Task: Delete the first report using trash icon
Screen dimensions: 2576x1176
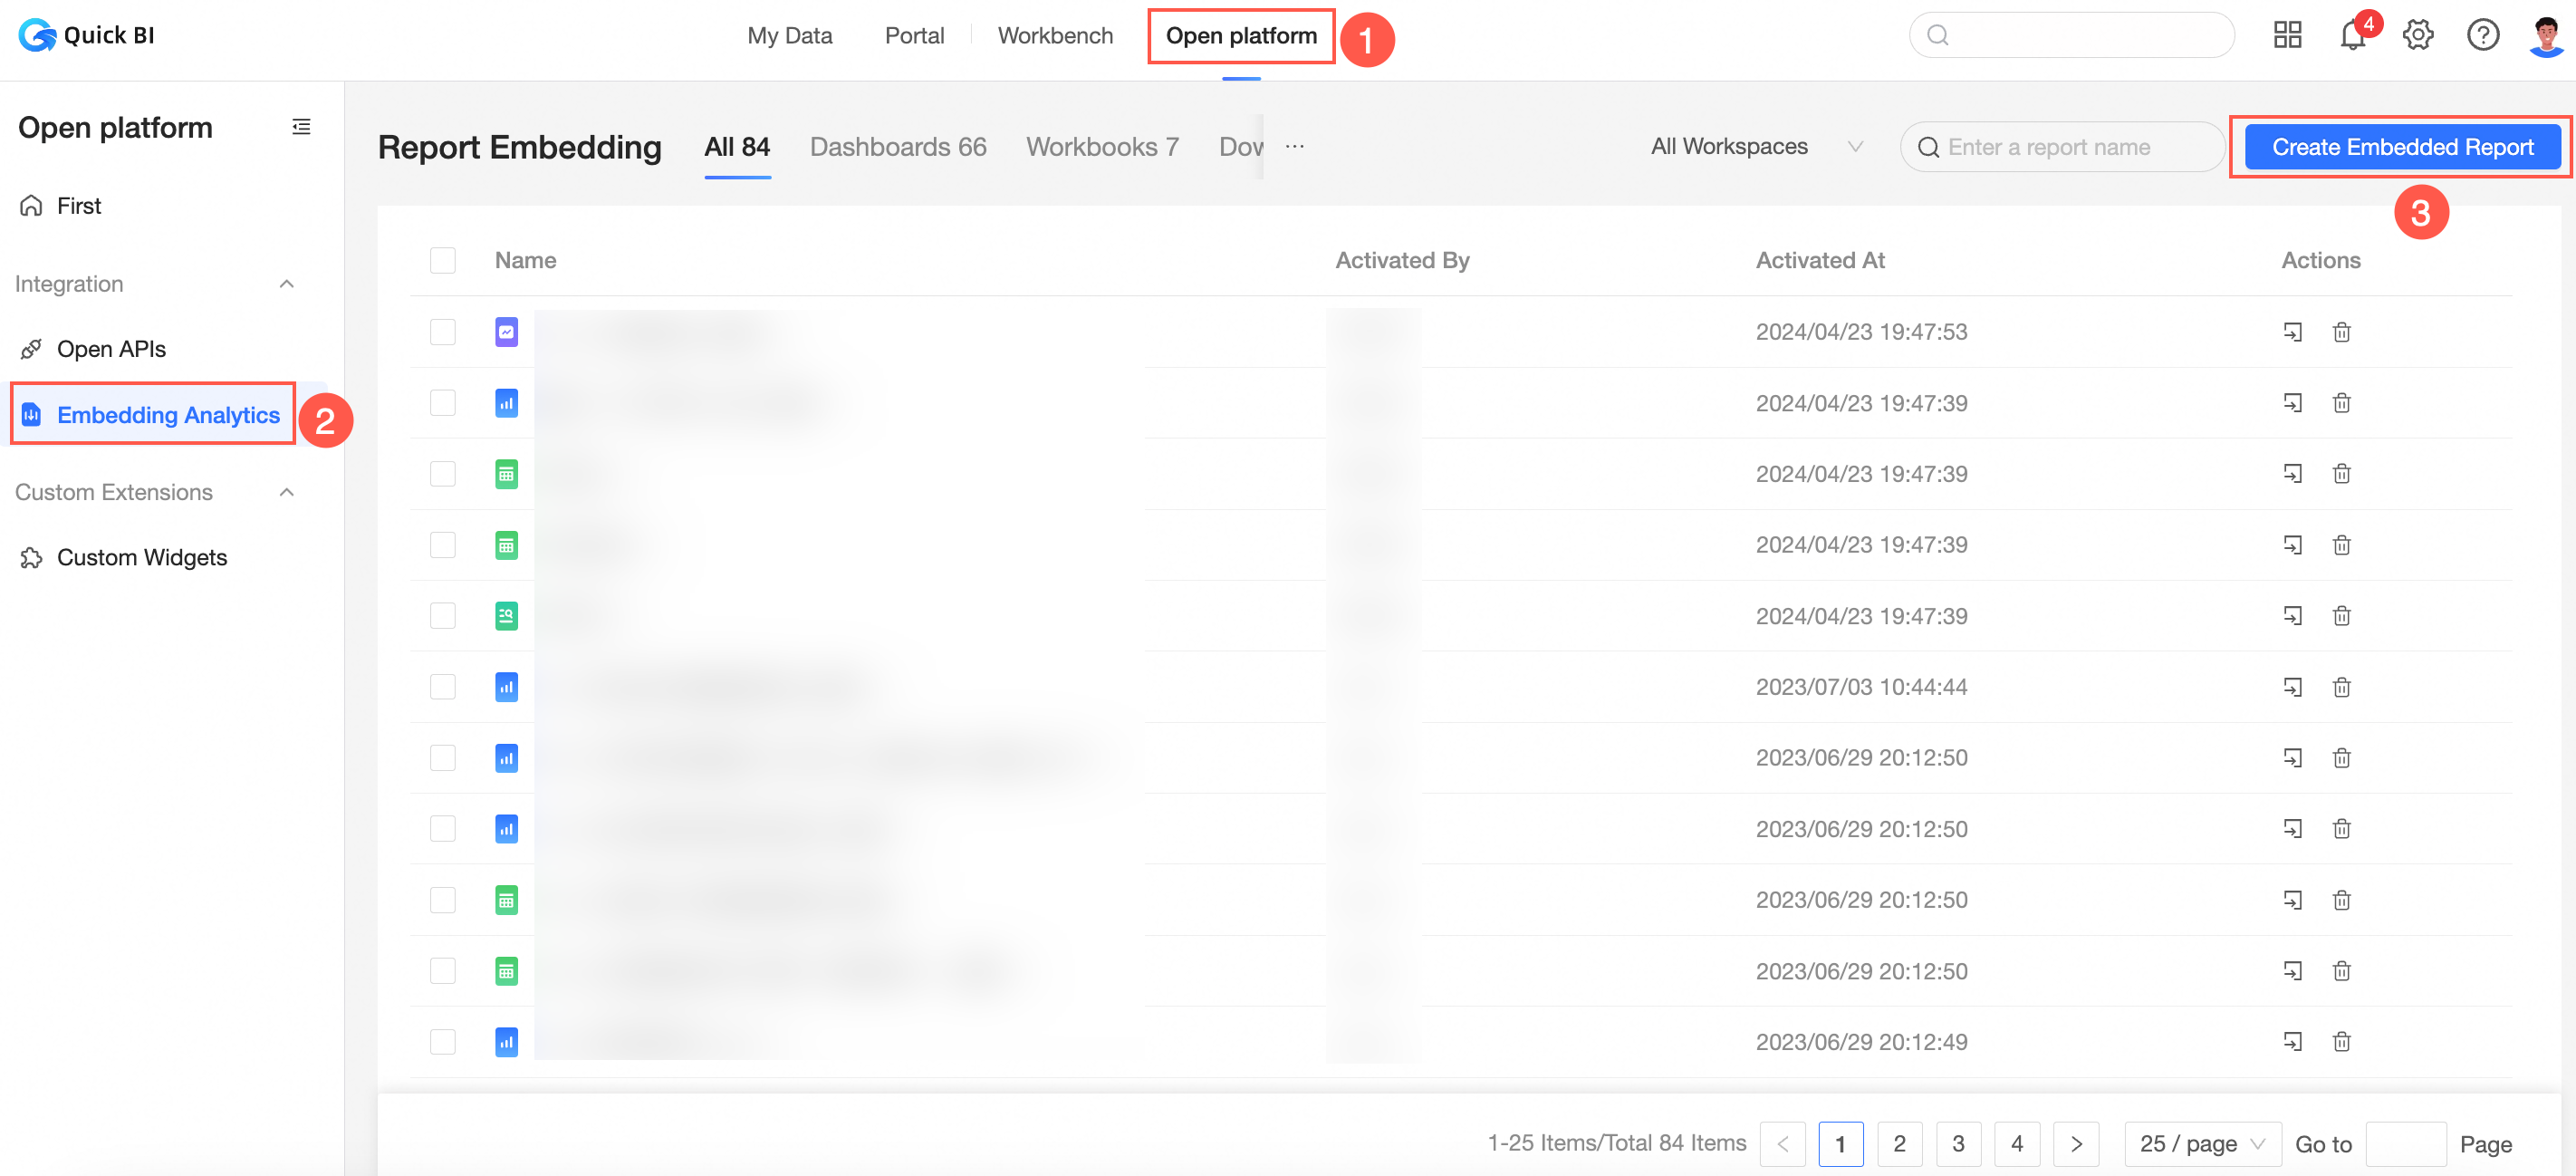Action: point(2341,332)
